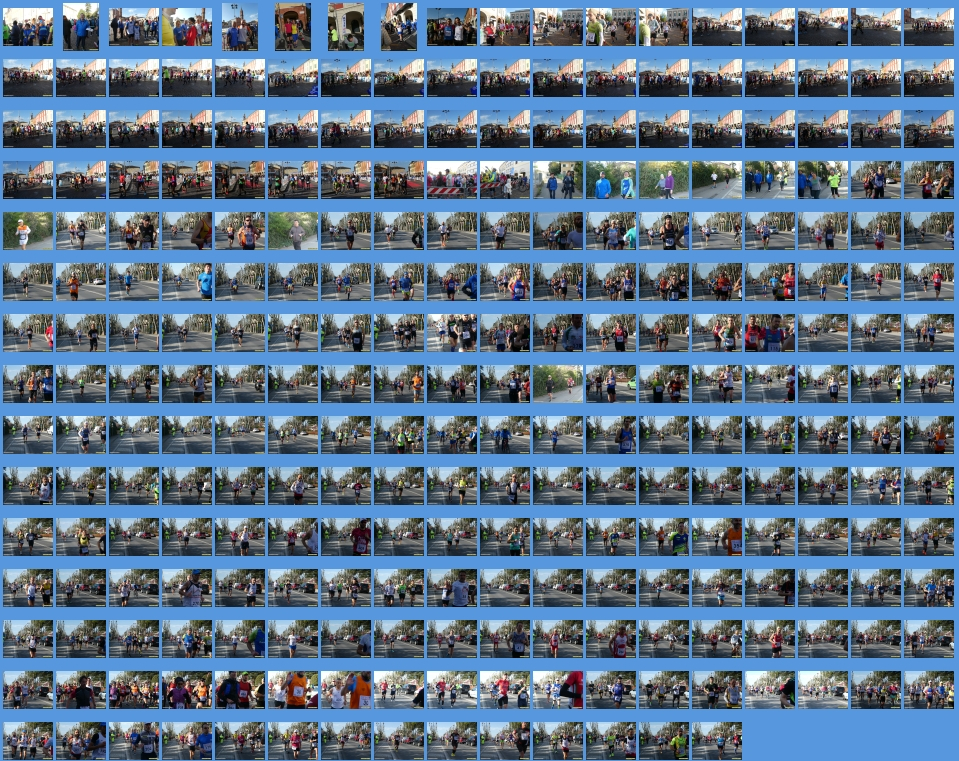Open the first thumbnail in the top row
Image resolution: width=959 pixels, height=761 pixels.
click(28, 27)
